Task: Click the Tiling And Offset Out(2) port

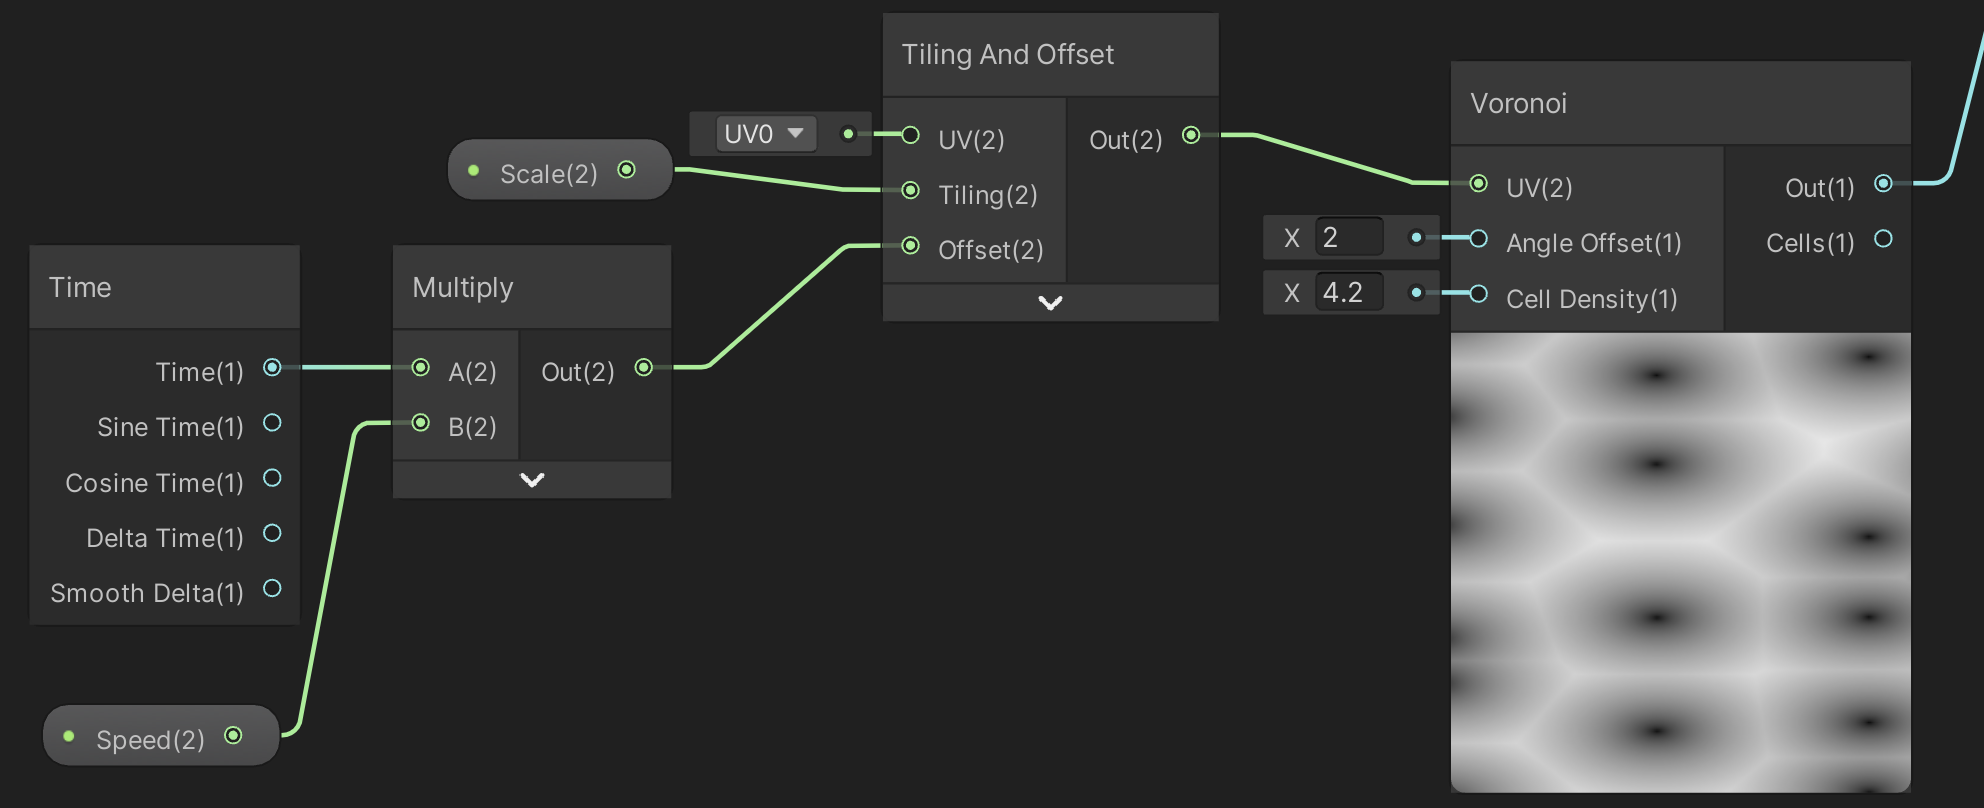Action: (x=1191, y=135)
